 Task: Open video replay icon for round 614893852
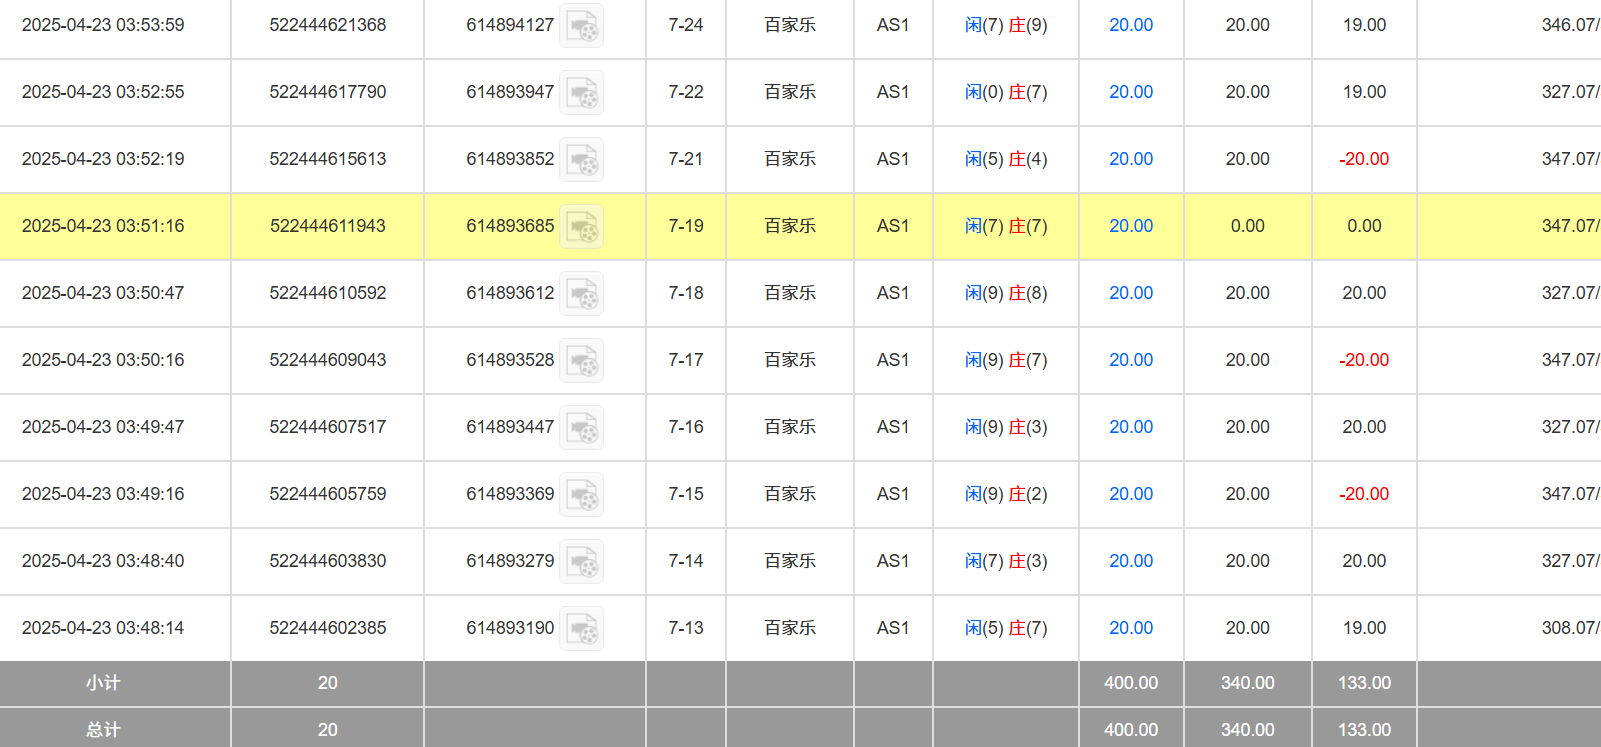pyautogui.click(x=581, y=160)
